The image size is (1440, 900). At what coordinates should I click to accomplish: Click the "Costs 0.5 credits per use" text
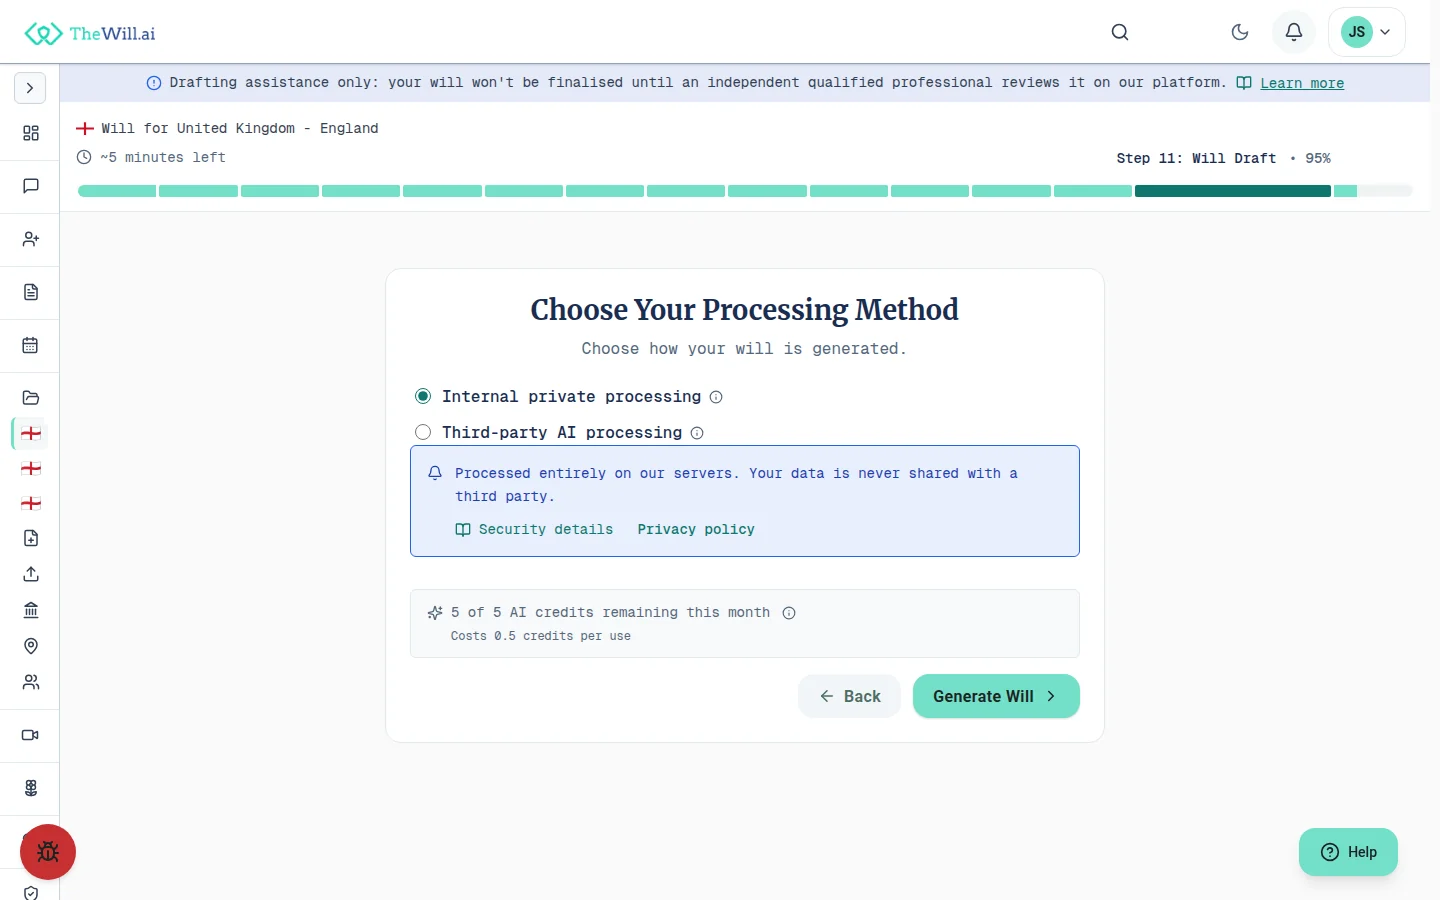pos(541,636)
